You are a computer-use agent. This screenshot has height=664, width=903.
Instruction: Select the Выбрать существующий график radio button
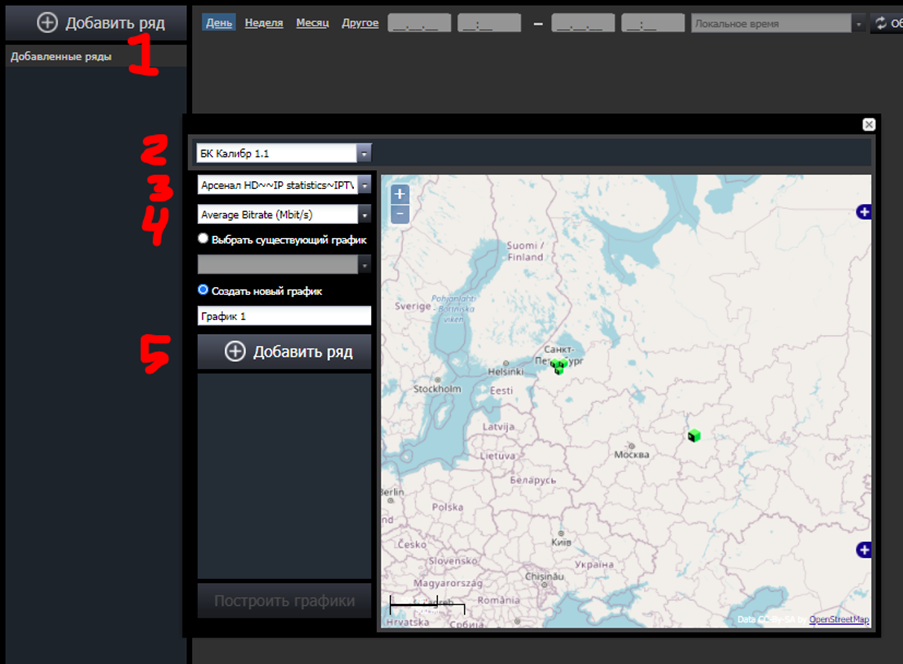tap(203, 238)
